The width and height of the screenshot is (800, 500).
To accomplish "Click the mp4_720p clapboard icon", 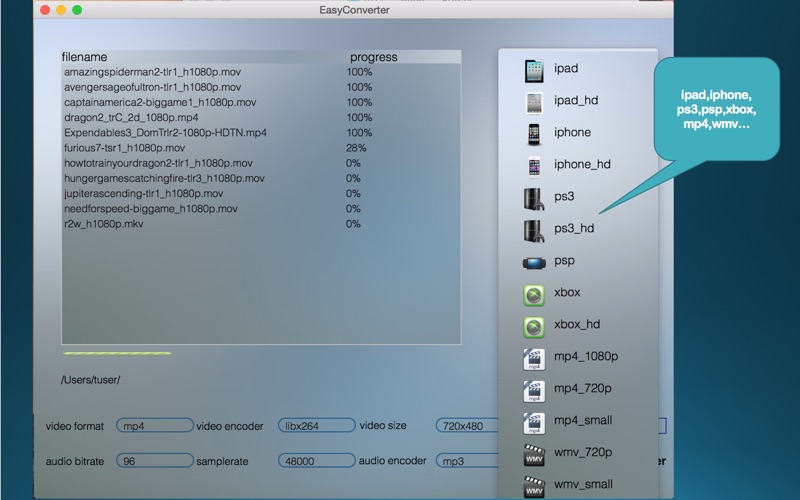I will coord(534,391).
